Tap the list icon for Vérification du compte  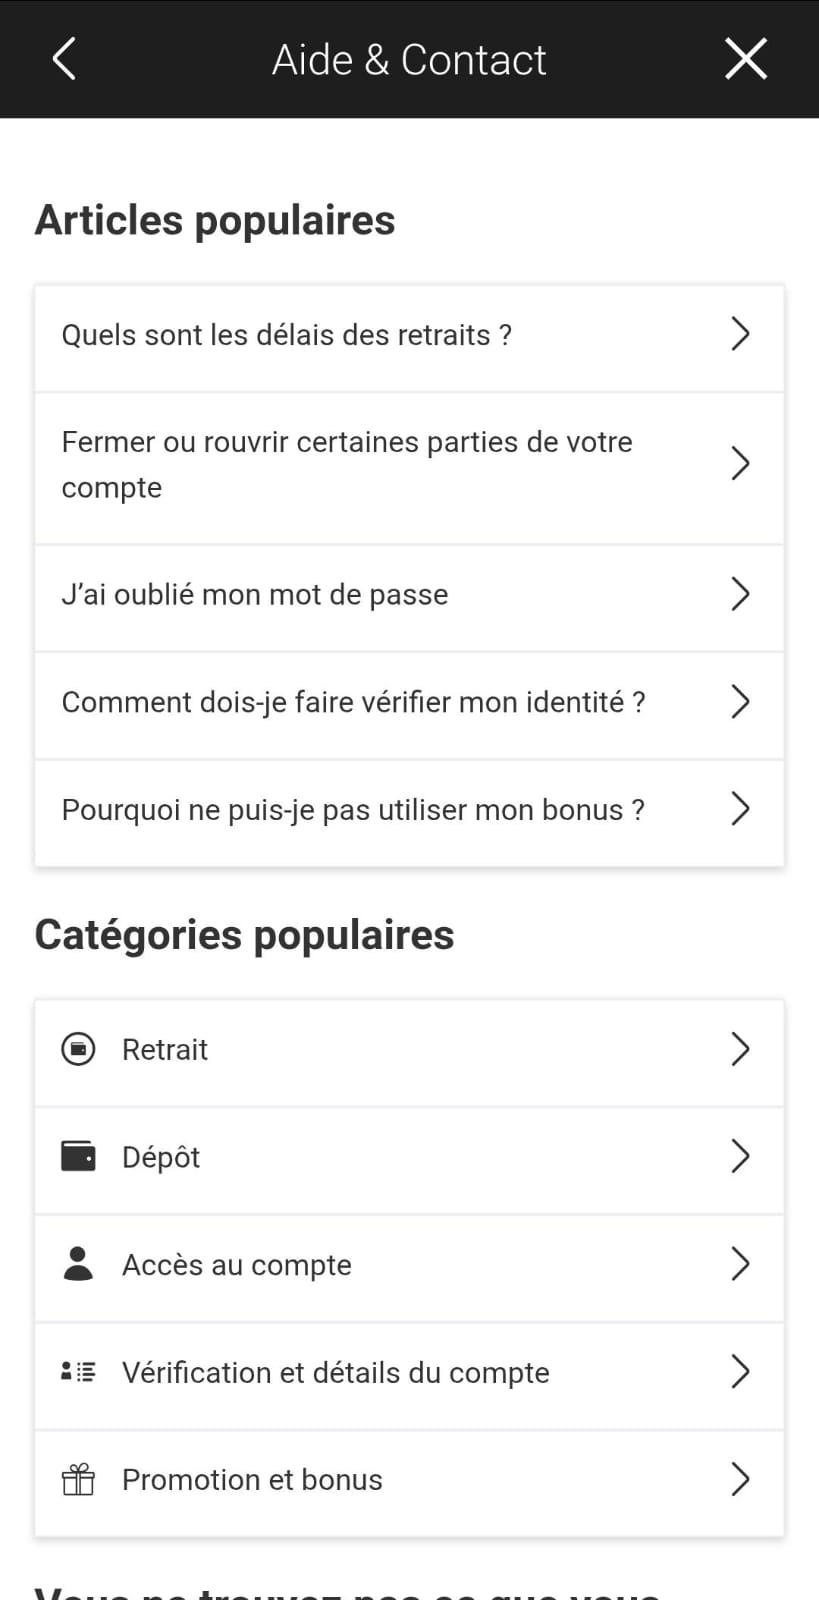click(78, 1371)
